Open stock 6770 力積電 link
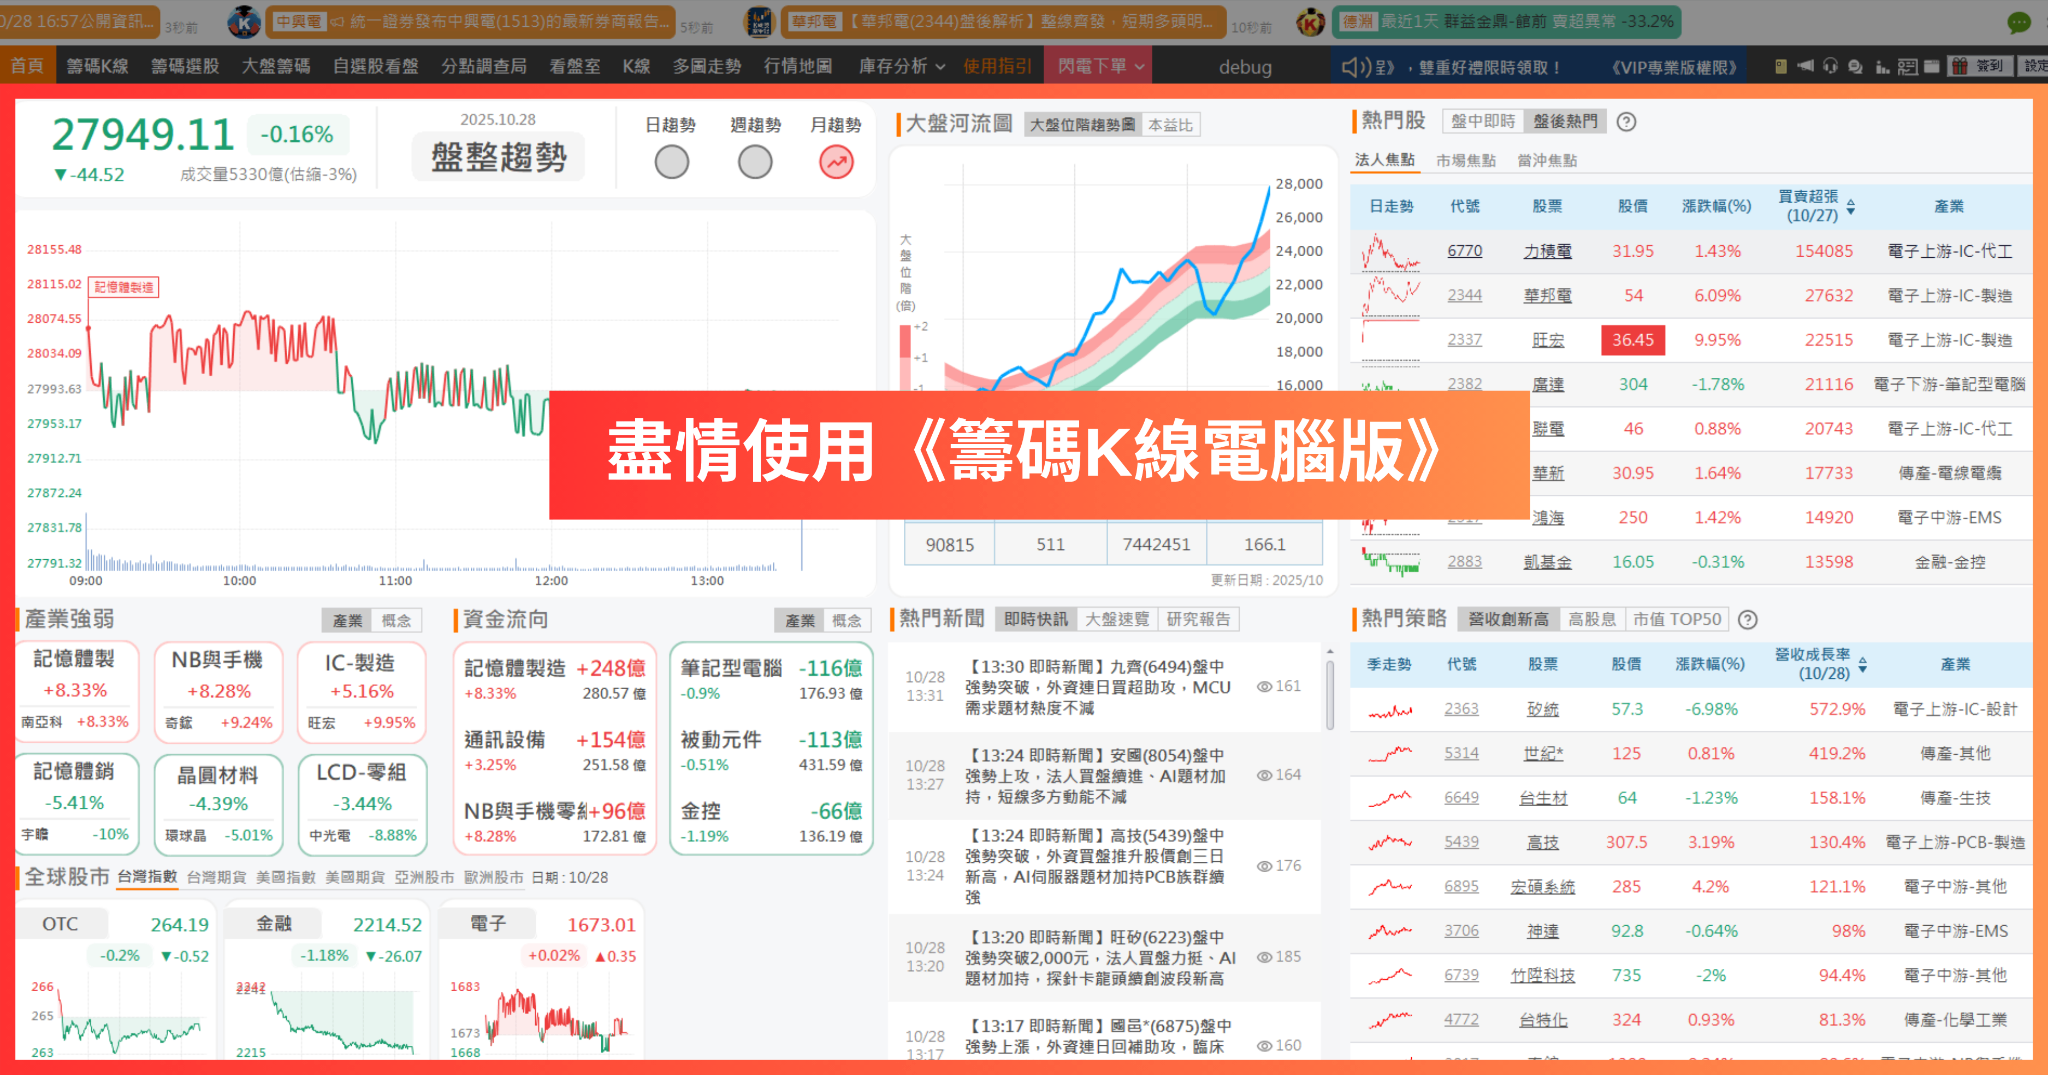Image resolution: width=2048 pixels, height=1075 pixels. (x=1464, y=250)
